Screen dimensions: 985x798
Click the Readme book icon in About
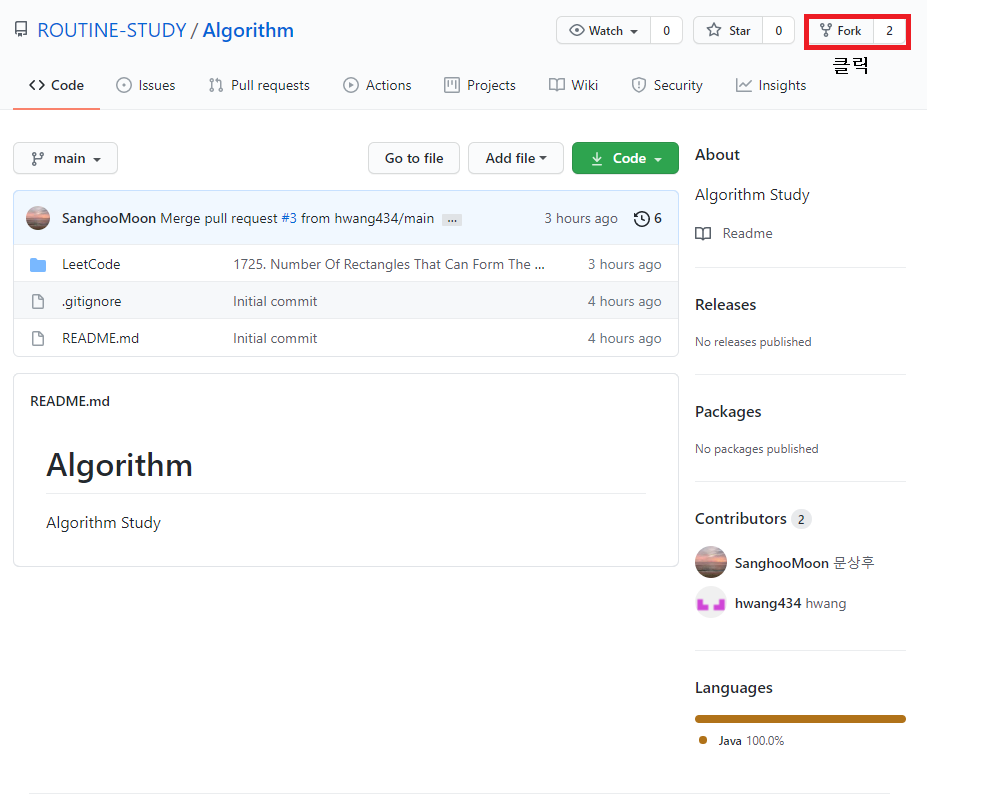[703, 234]
